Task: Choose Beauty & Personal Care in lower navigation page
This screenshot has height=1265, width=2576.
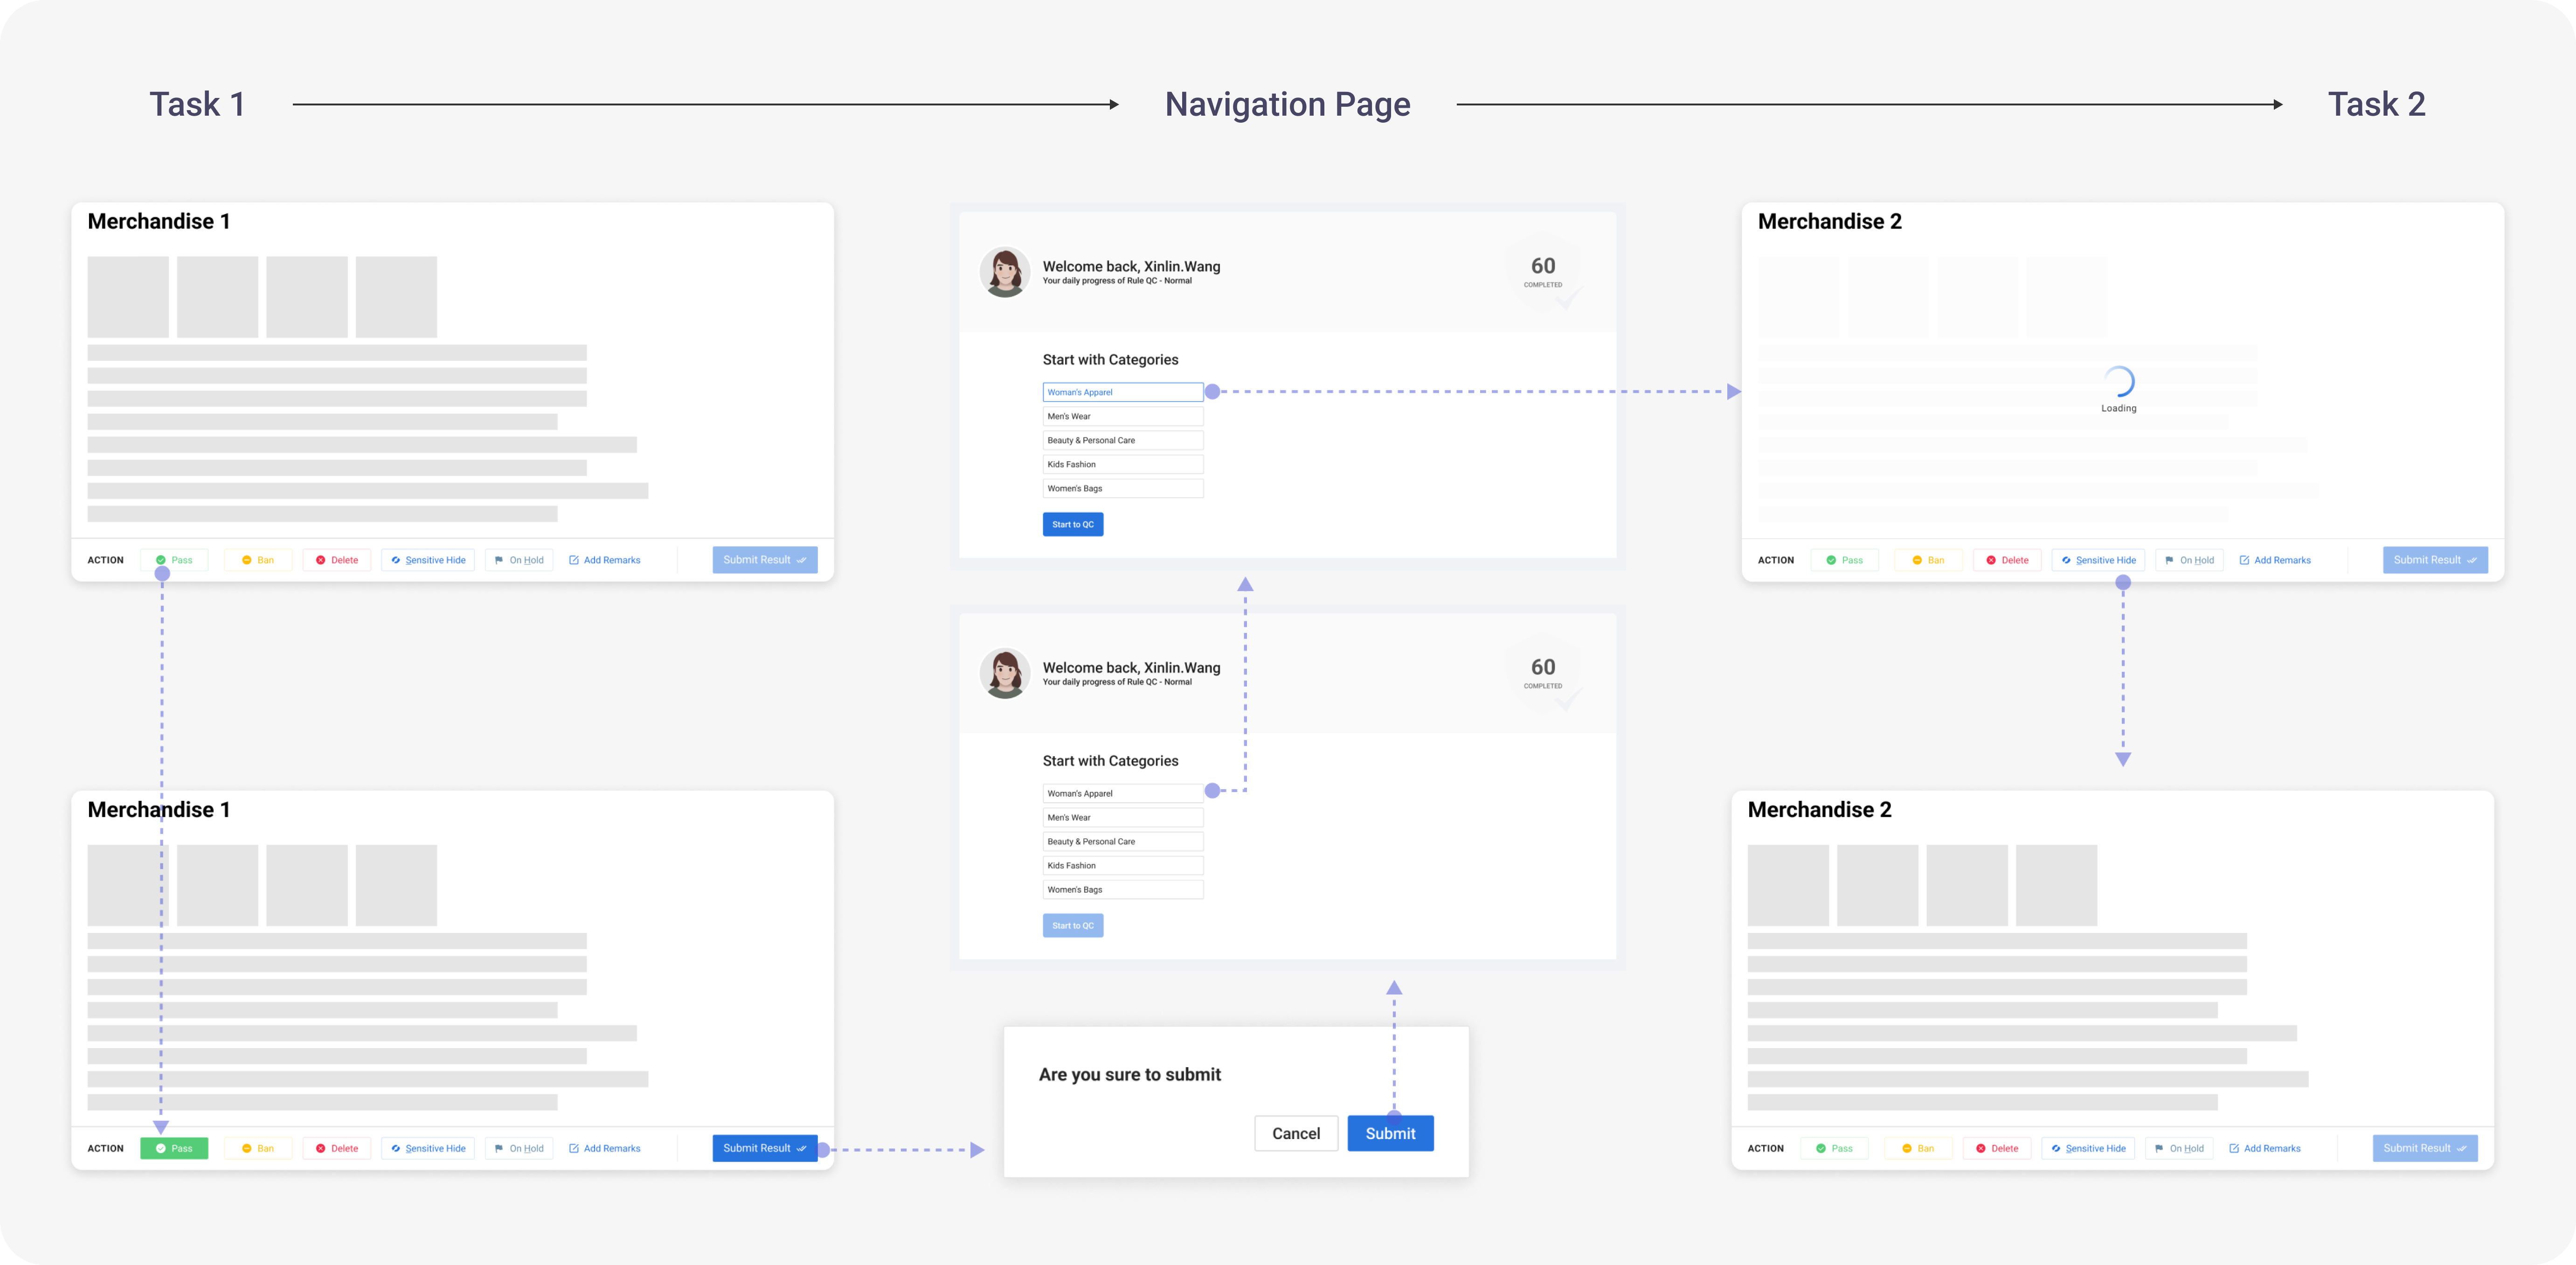Action: pos(1123,841)
